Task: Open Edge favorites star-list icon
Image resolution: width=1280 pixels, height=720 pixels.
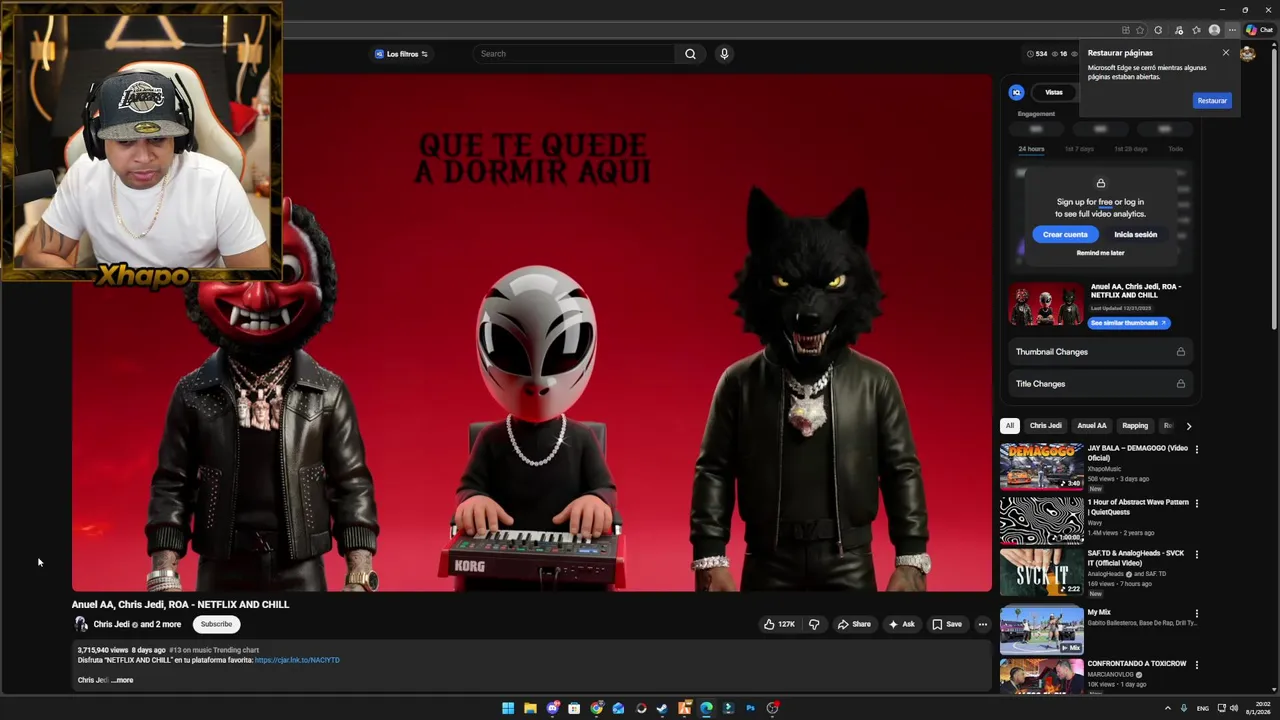Action: (x=1196, y=30)
